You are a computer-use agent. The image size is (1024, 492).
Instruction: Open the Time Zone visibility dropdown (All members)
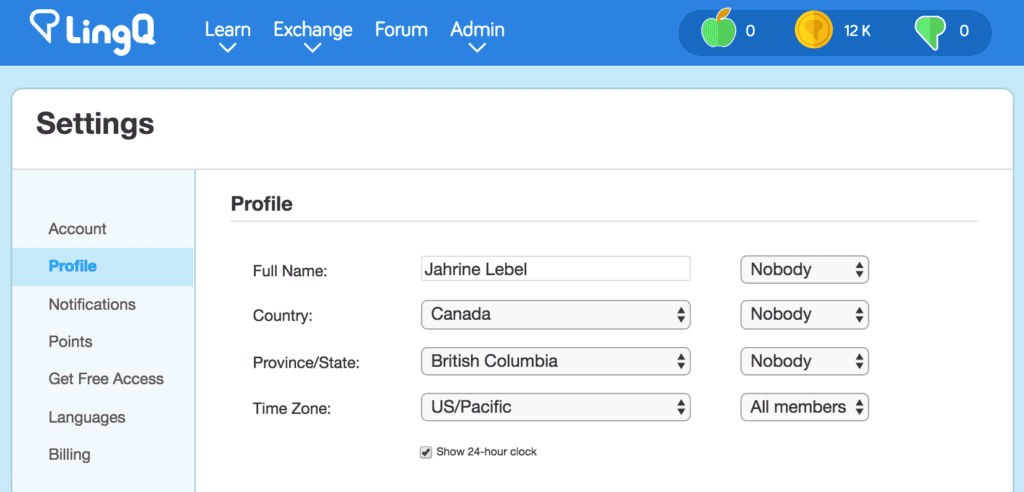click(804, 407)
